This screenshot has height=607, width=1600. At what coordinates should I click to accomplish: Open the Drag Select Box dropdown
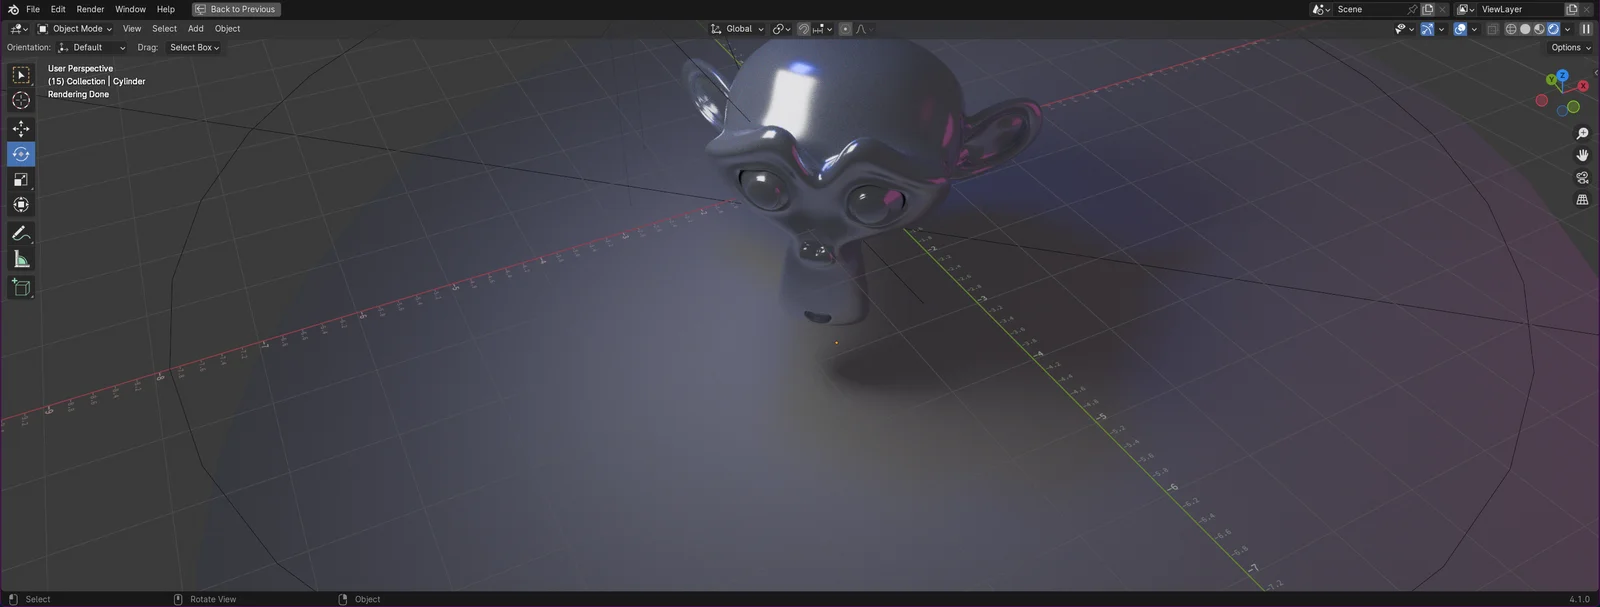(x=194, y=48)
